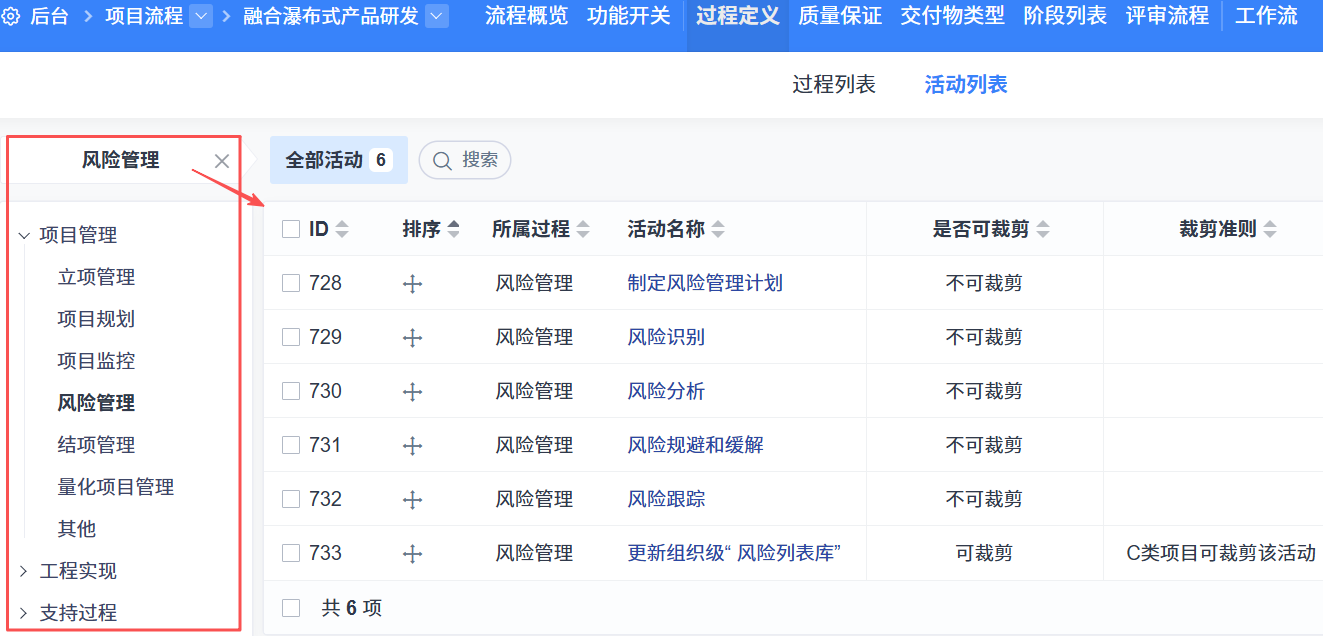Toggle select-all checkbox in table header
This screenshot has width=1323, height=636.
point(291,229)
